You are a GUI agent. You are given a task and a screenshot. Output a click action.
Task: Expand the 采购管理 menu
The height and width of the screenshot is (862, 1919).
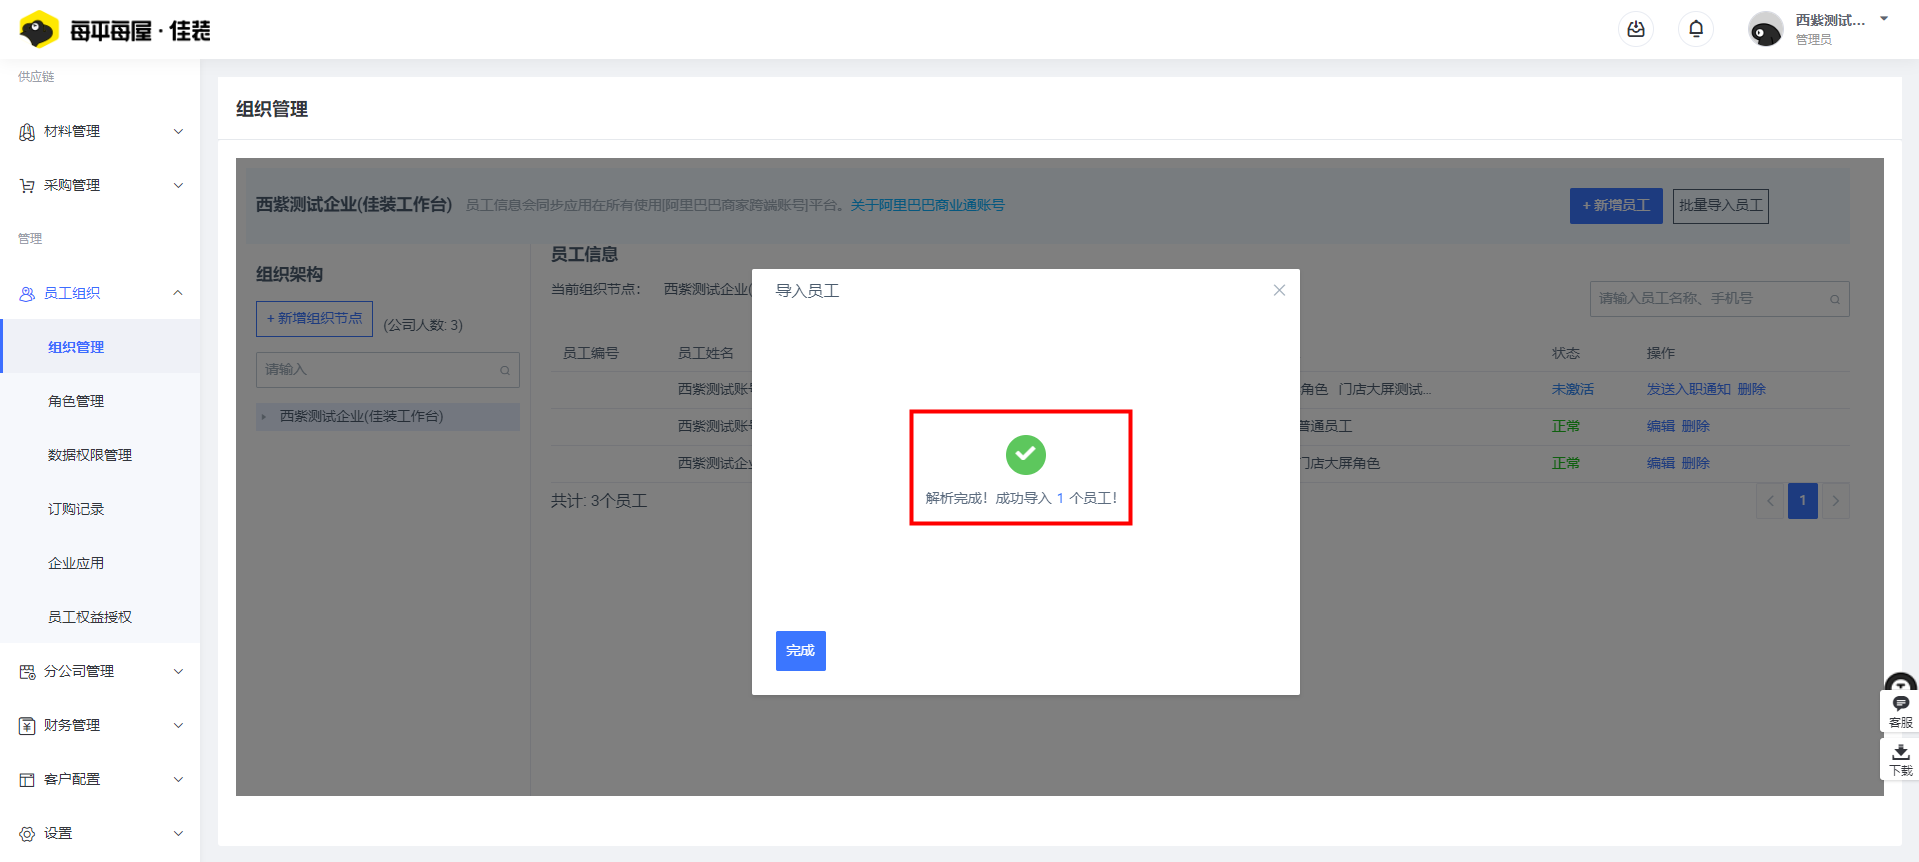[x=100, y=185]
